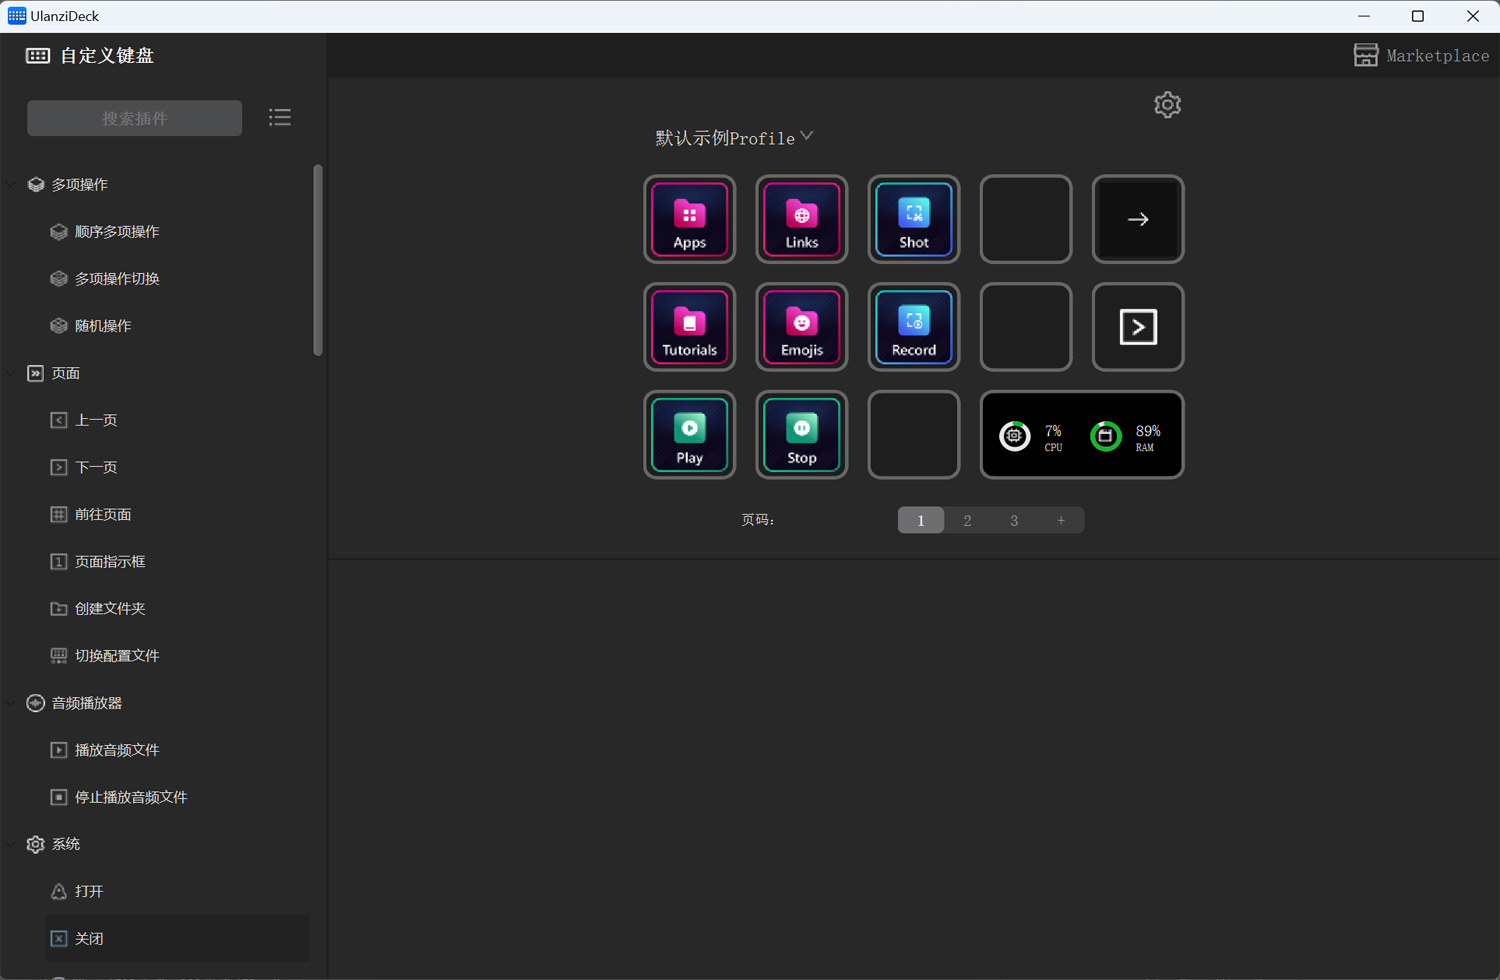Collapse the 页面 category
Image resolution: width=1500 pixels, height=980 pixels.
pyautogui.click(x=12, y=374)
